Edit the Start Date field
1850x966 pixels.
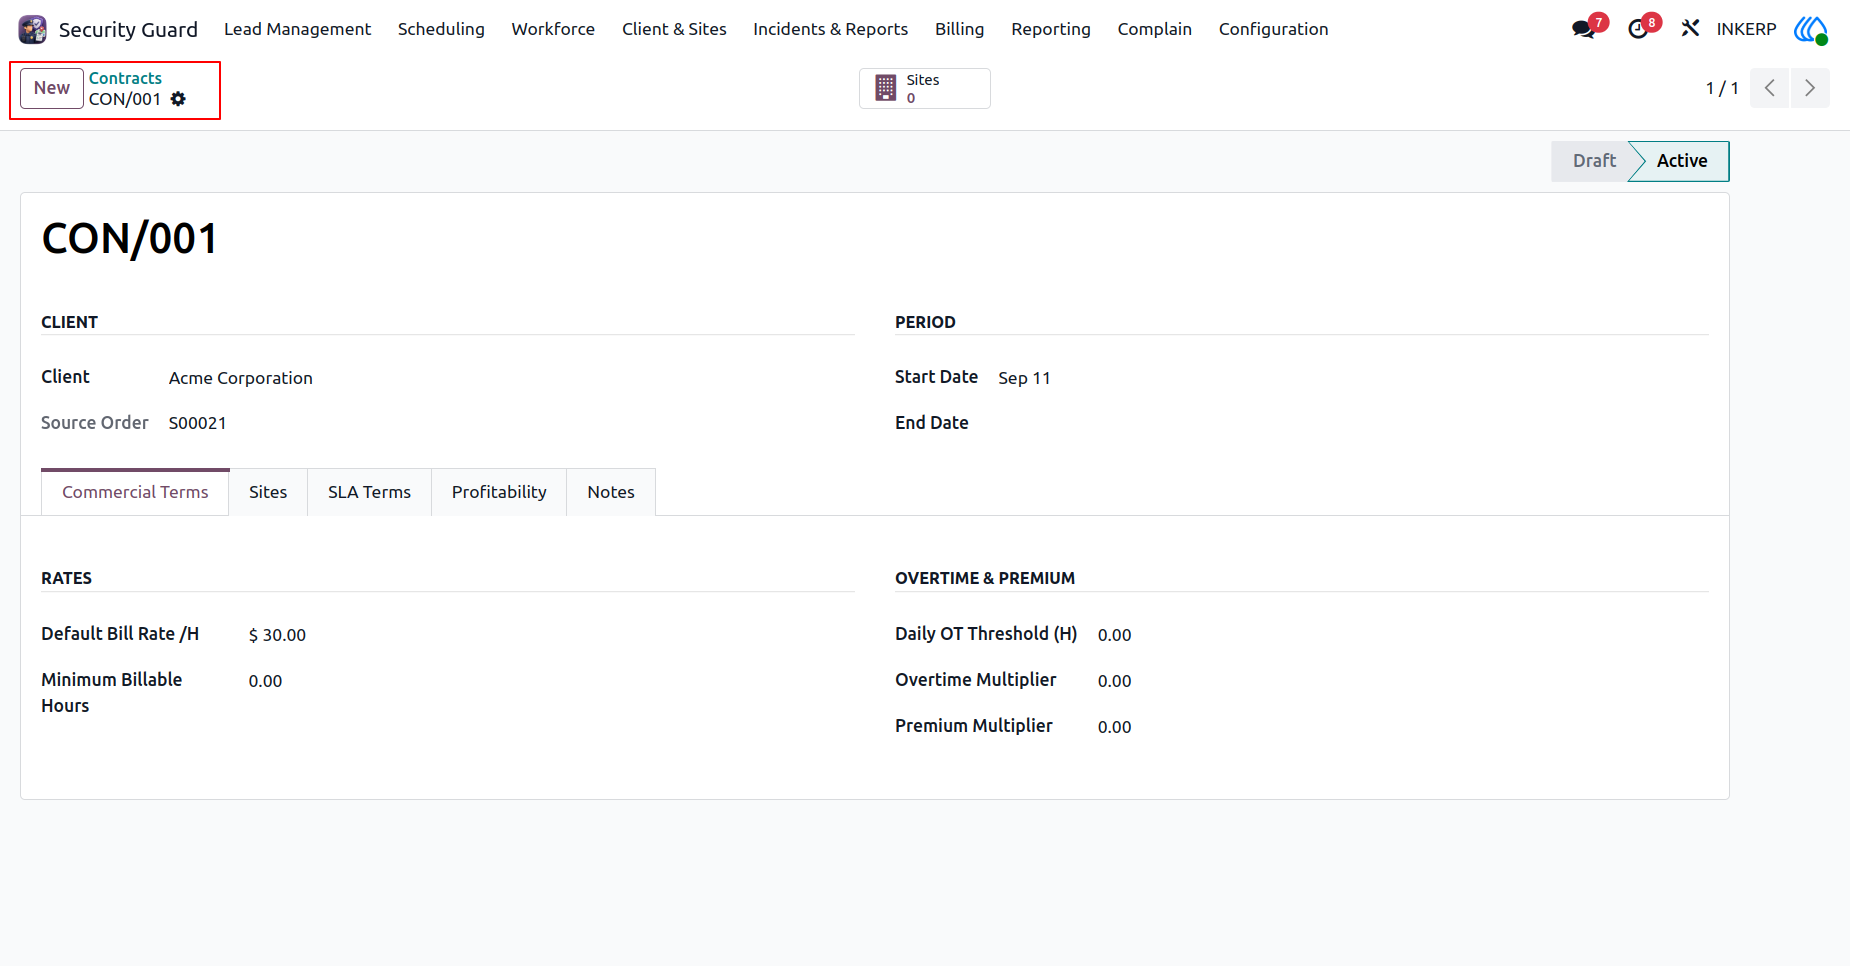(x=1024, y=378)
